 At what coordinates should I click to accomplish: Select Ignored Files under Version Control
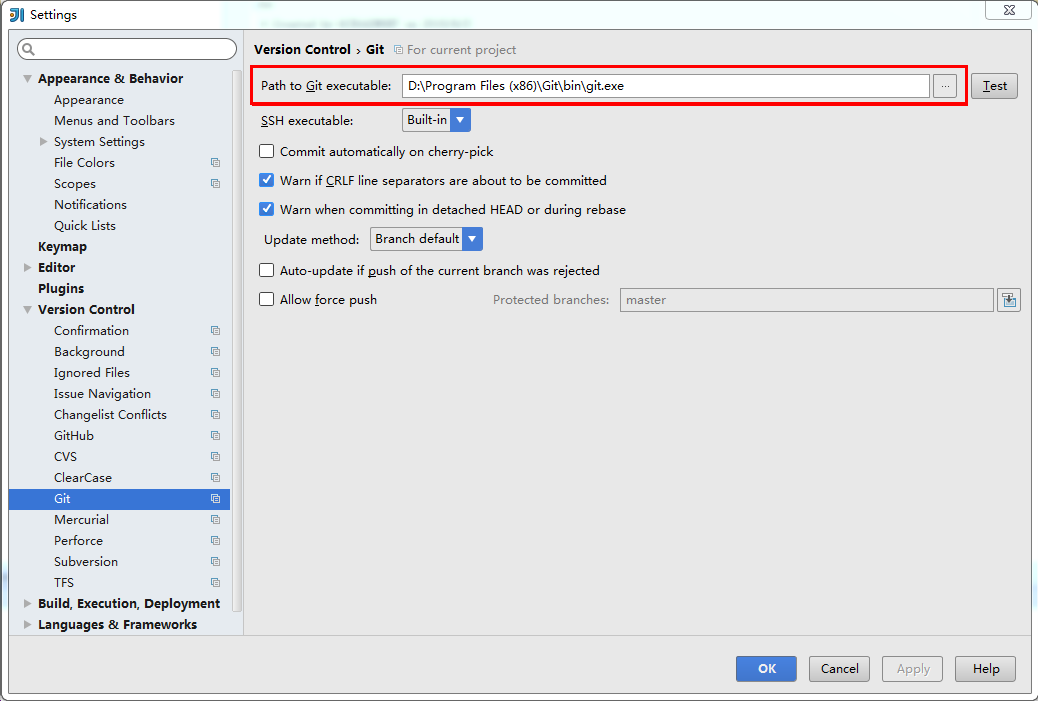pyautogui.click(x=92, y=373)
